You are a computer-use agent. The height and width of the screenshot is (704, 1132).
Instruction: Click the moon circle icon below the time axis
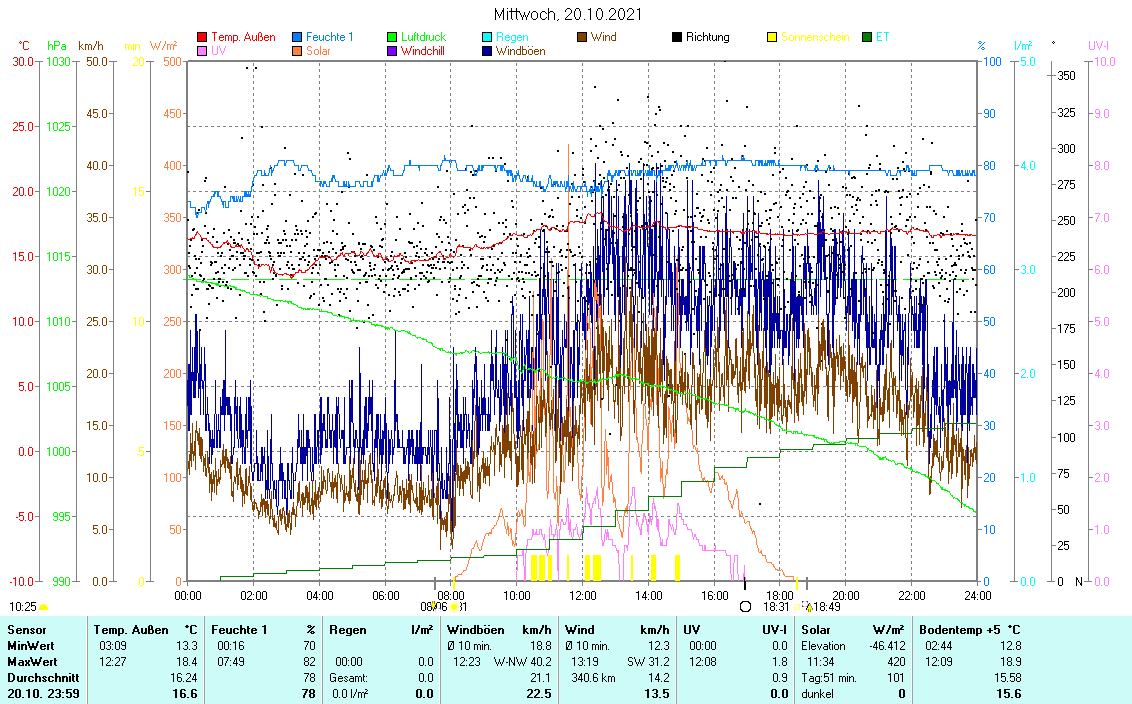(745, 606)
